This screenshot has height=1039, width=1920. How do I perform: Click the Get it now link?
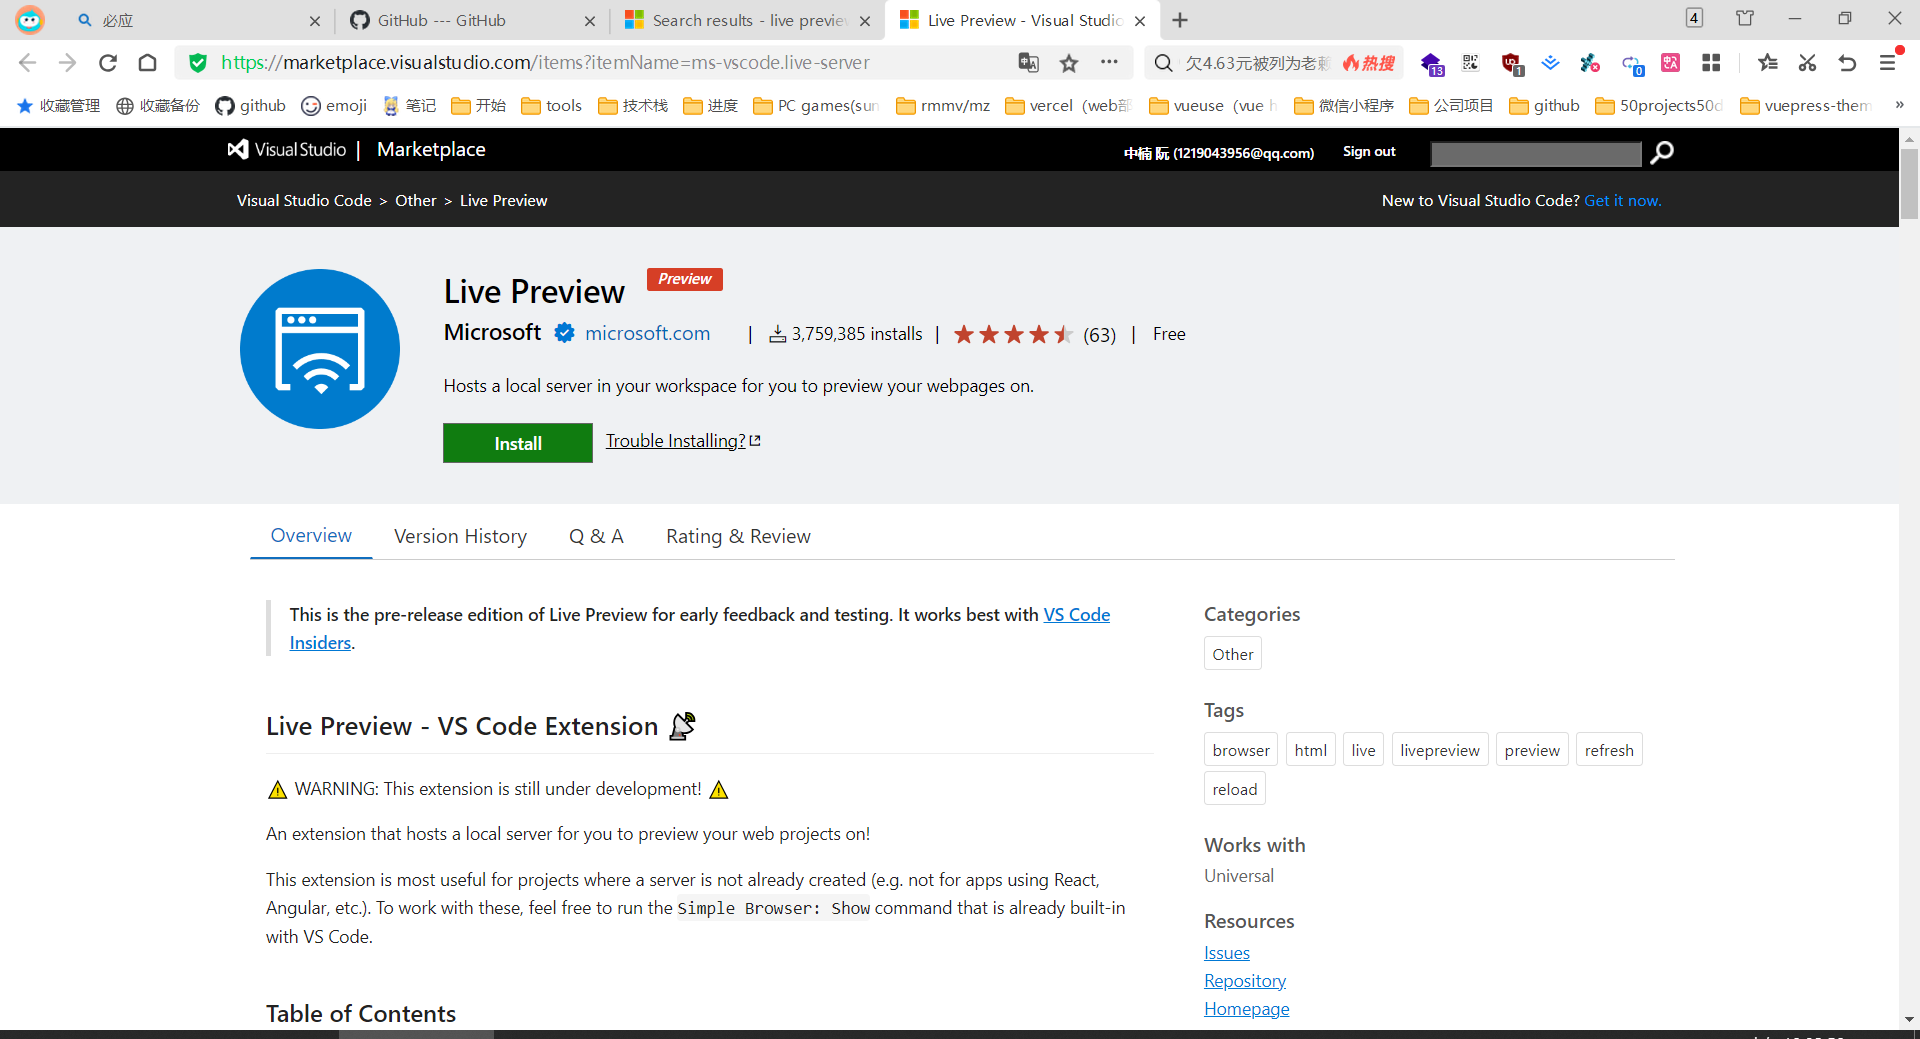click(1622, 201)
